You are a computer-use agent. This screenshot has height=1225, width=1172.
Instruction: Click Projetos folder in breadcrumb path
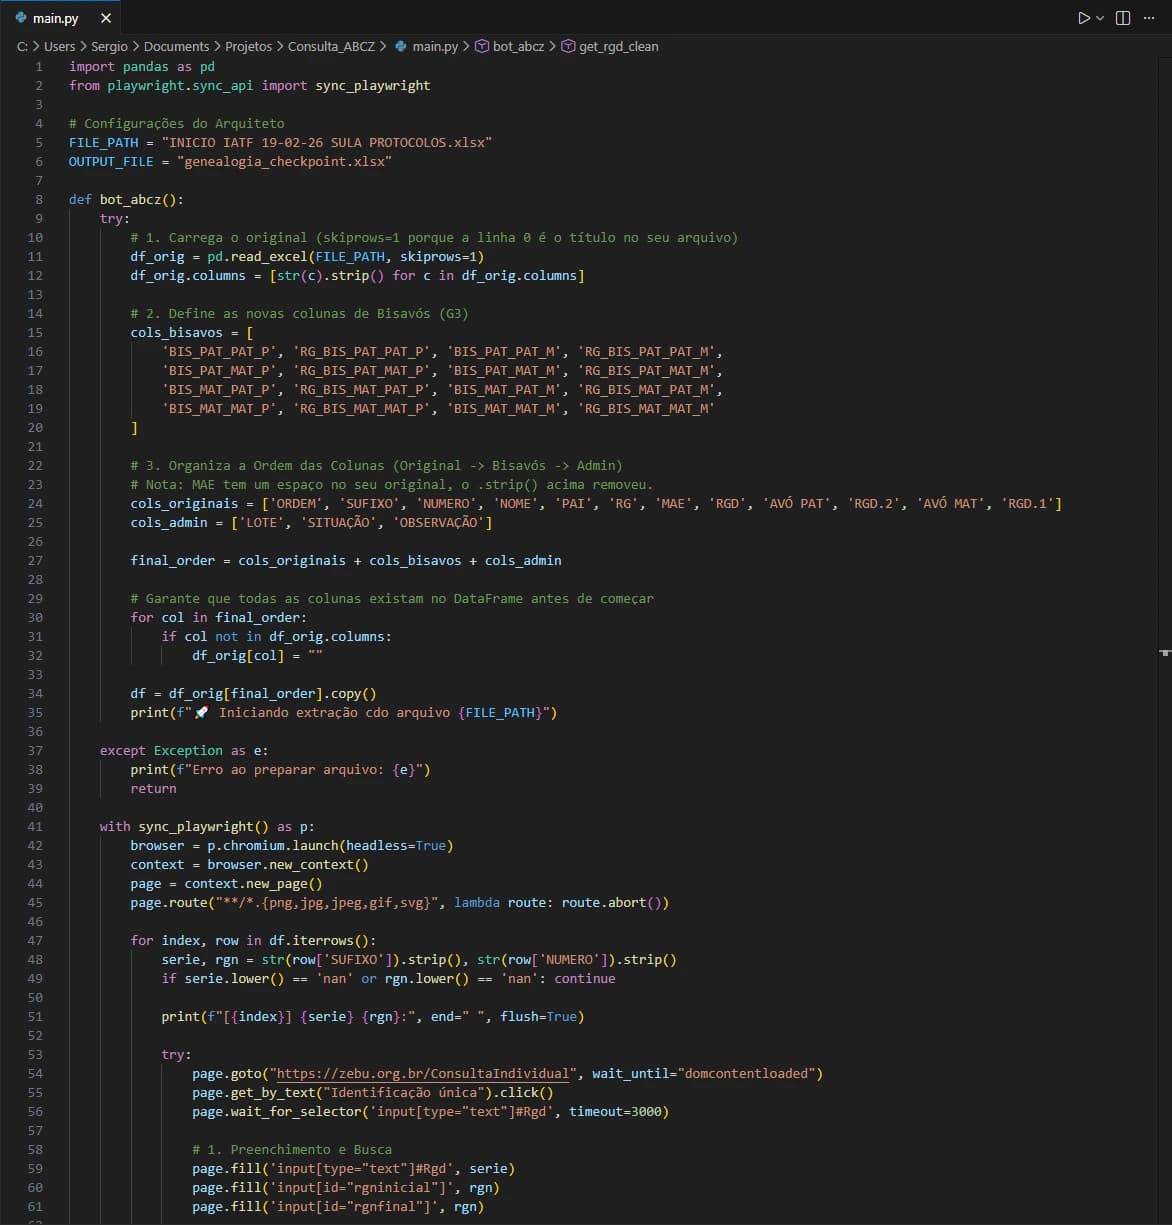tap(249, 47)
